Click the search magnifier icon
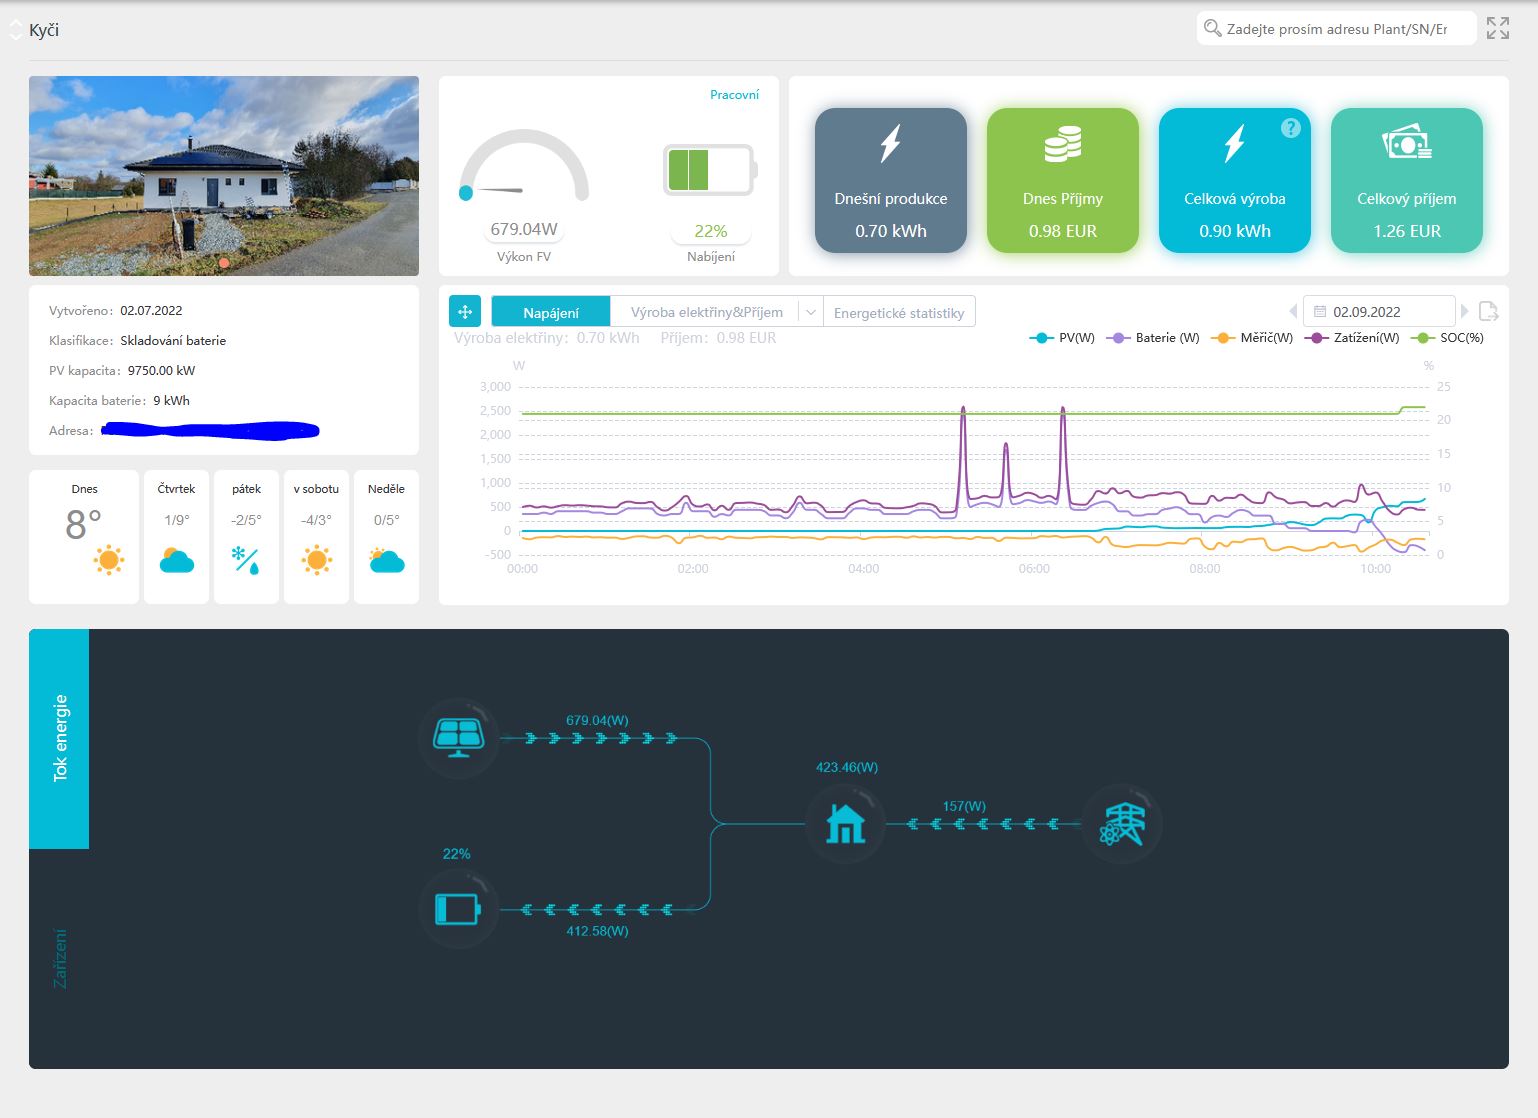This screenshot has height=1118, width=1538. coord(1212,28)
